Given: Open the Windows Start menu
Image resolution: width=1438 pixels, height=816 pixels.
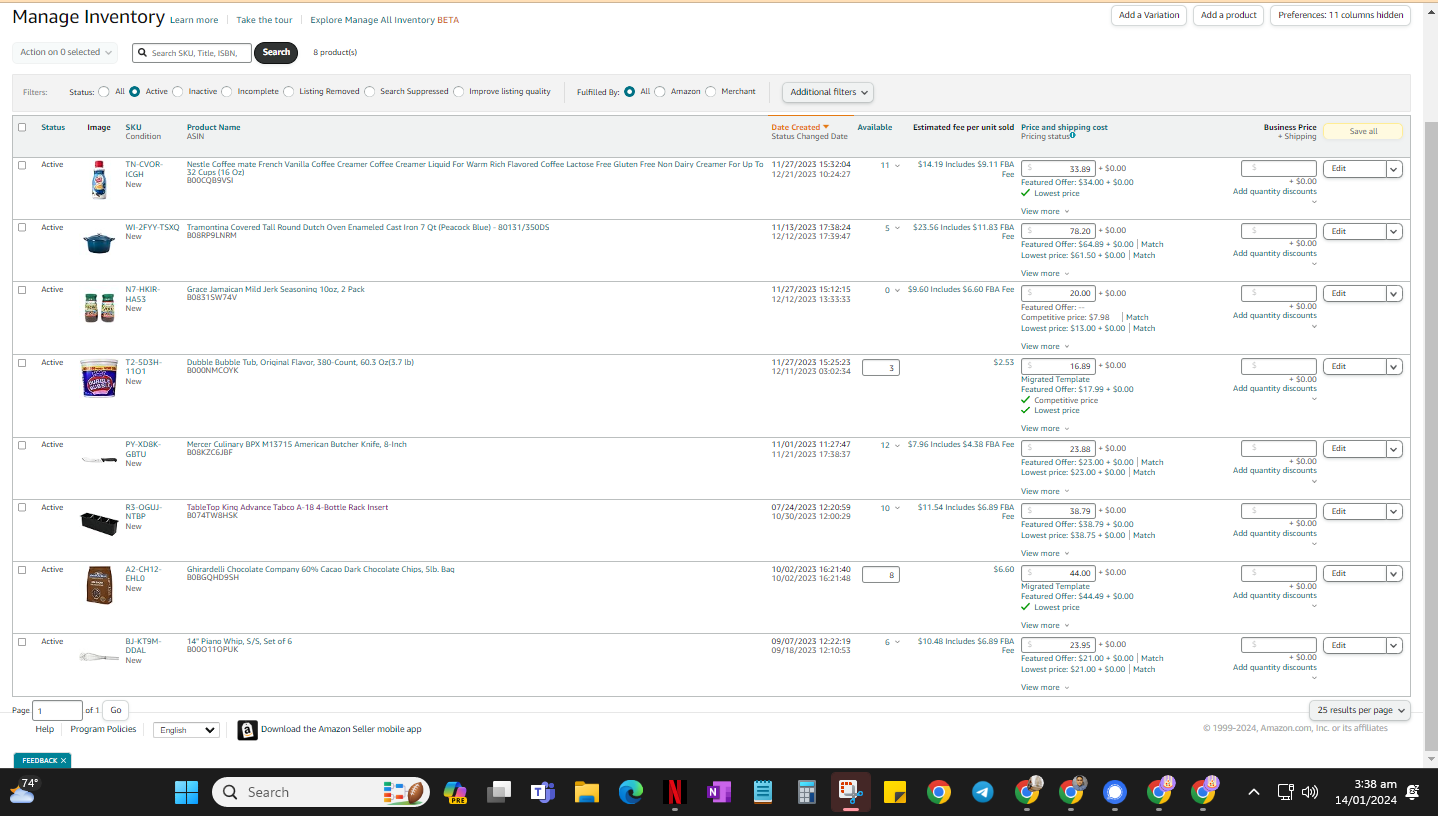Looking at the screenshot, I should point(186,792).
